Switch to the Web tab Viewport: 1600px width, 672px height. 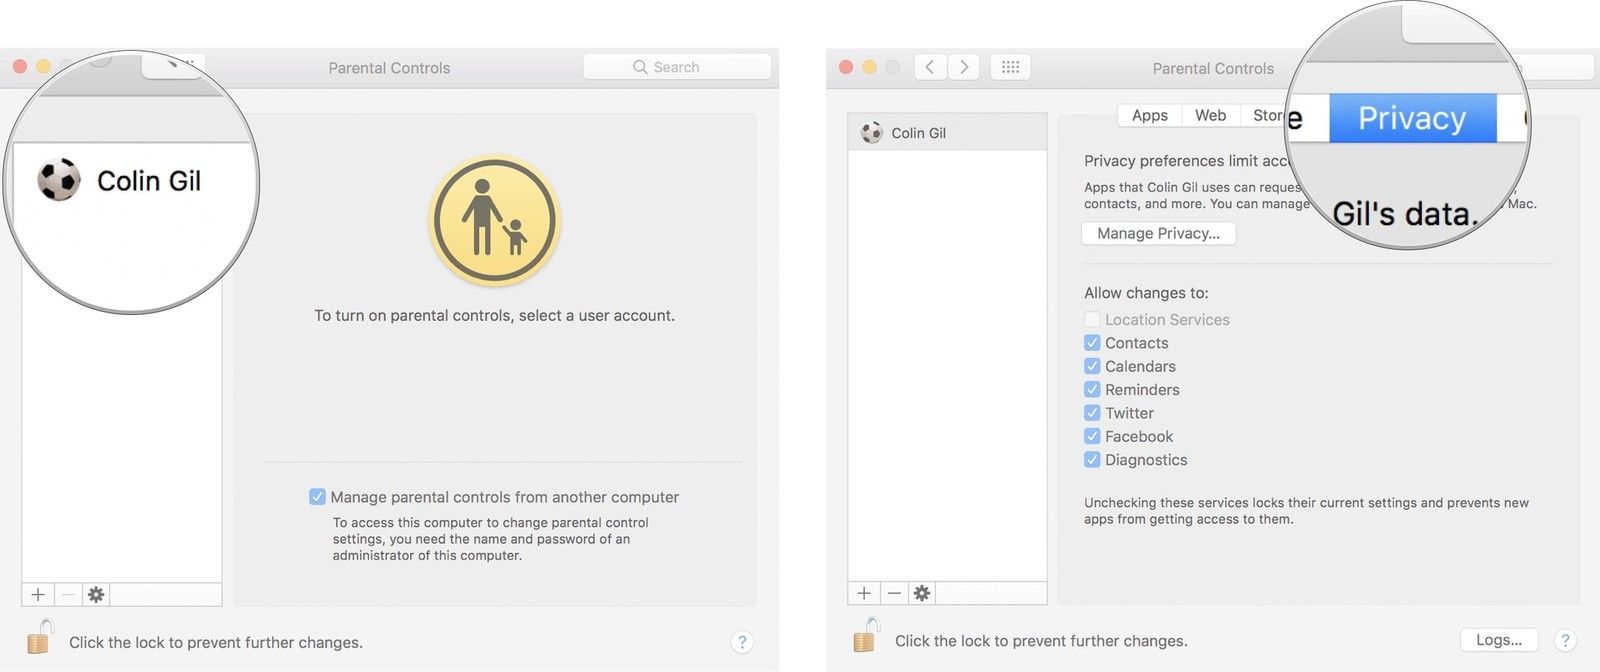tap(1210, 115)
